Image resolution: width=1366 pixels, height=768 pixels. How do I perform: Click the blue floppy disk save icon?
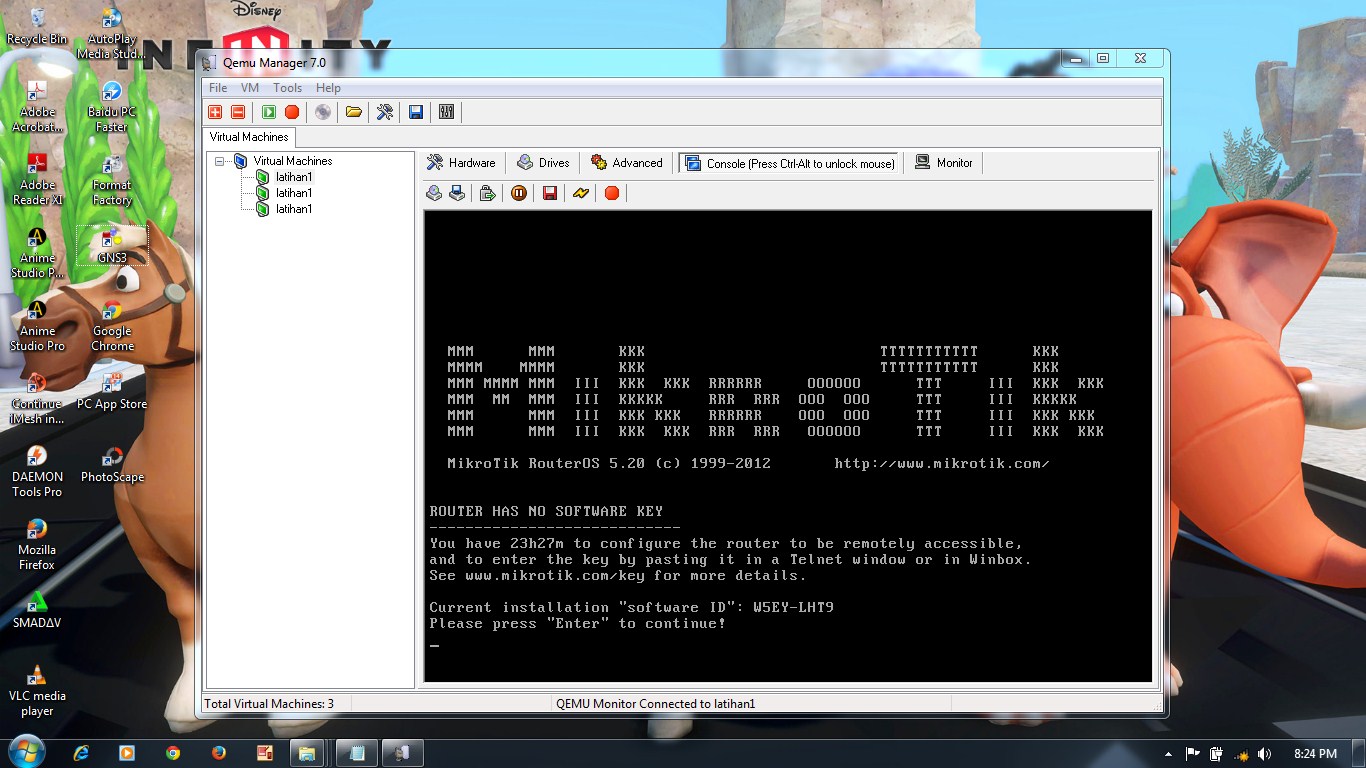point(416,112)
